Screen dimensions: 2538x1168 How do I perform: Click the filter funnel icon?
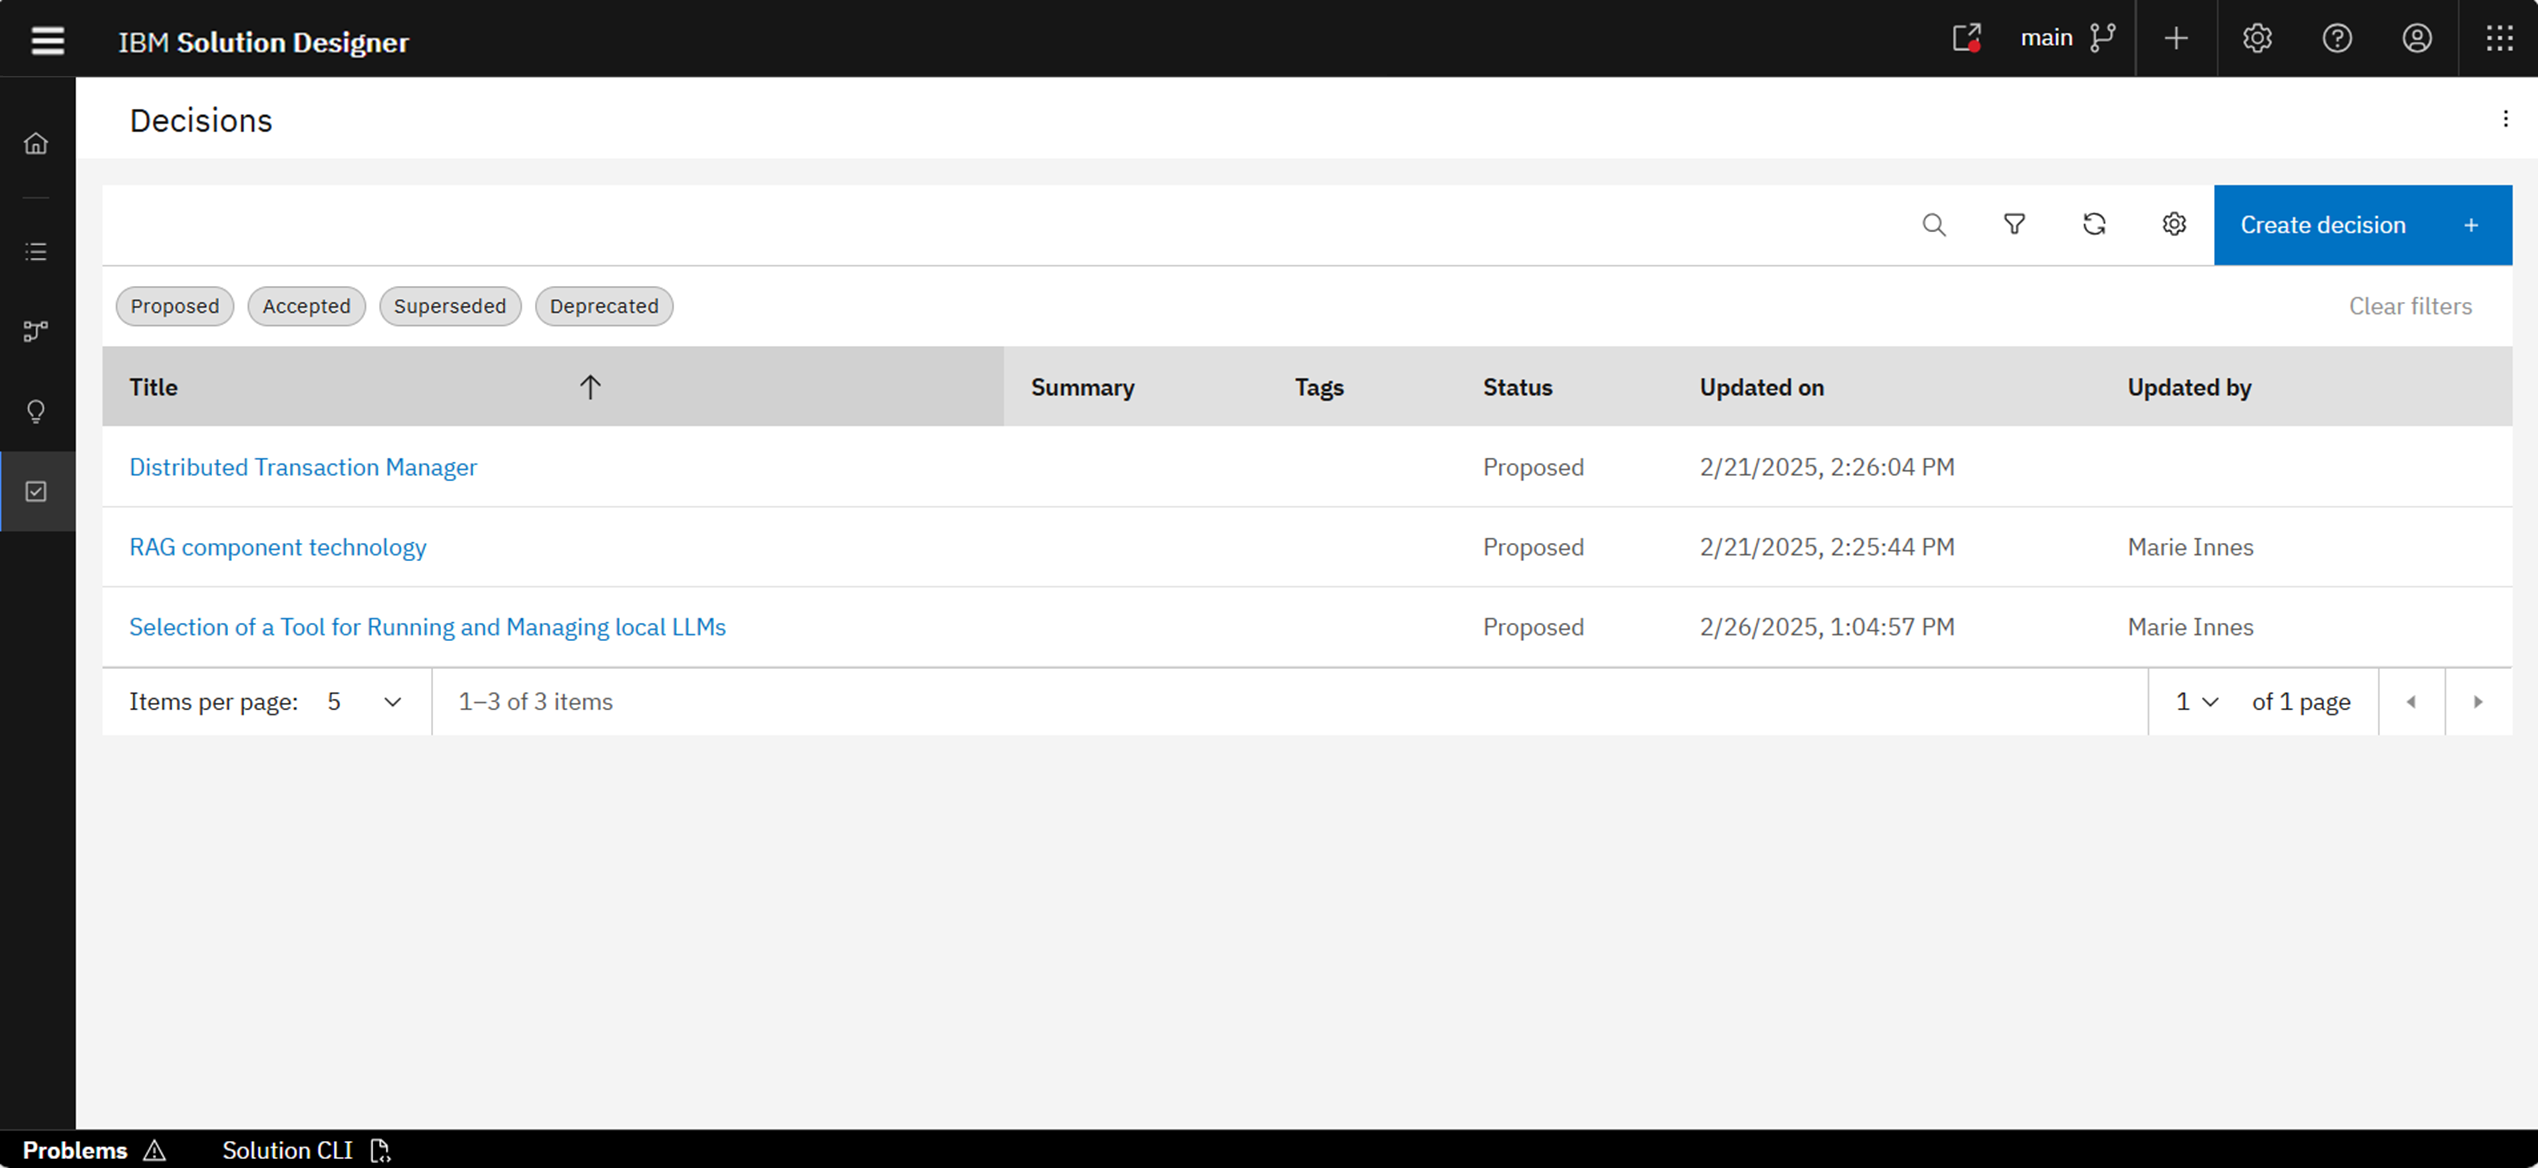click(2014, 225)
